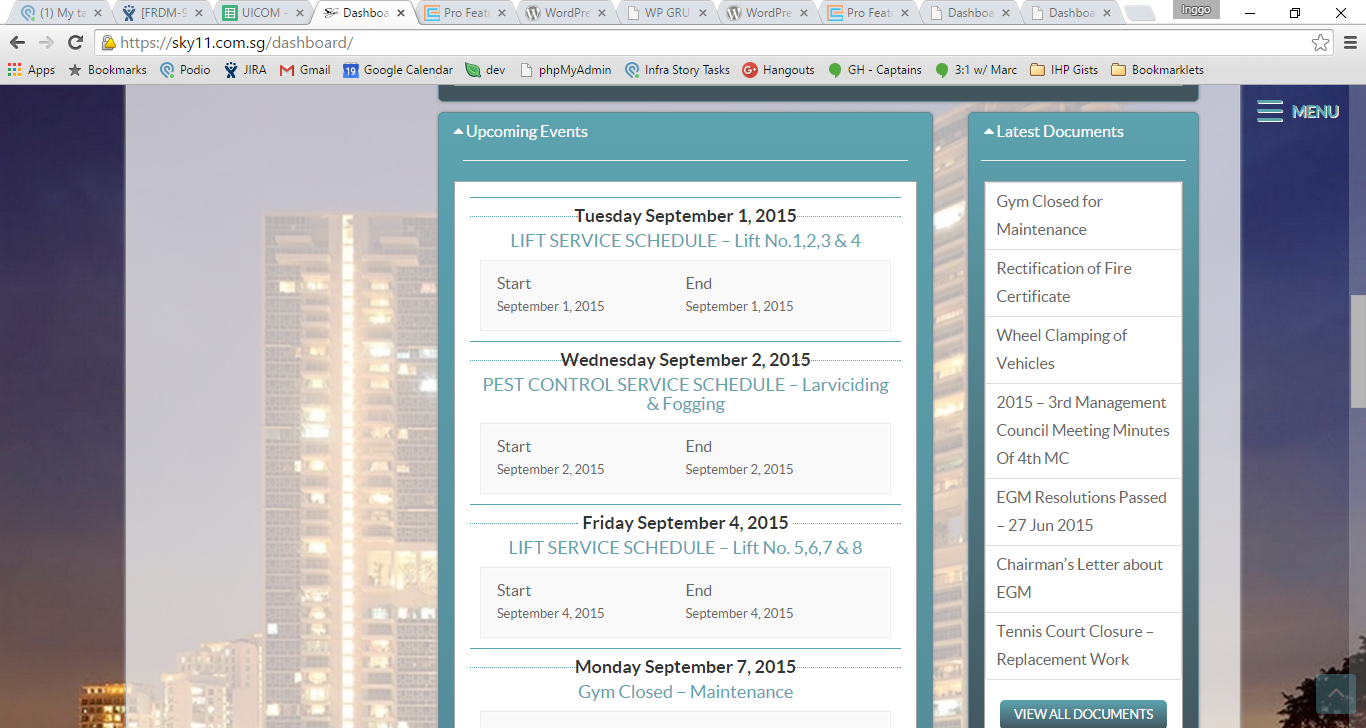Switch to the first Pro Feat tab
This screenshot has height=728, width=1366.
tap(465, 14)
